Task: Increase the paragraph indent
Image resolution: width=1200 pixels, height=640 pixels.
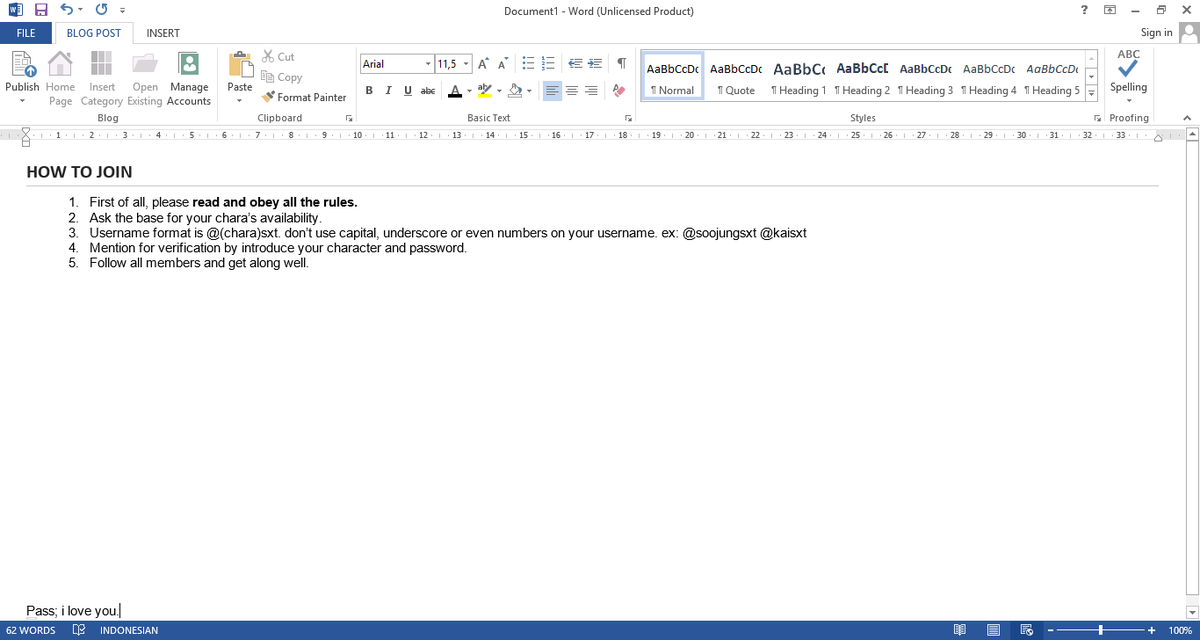Action: tap(595, 64)
